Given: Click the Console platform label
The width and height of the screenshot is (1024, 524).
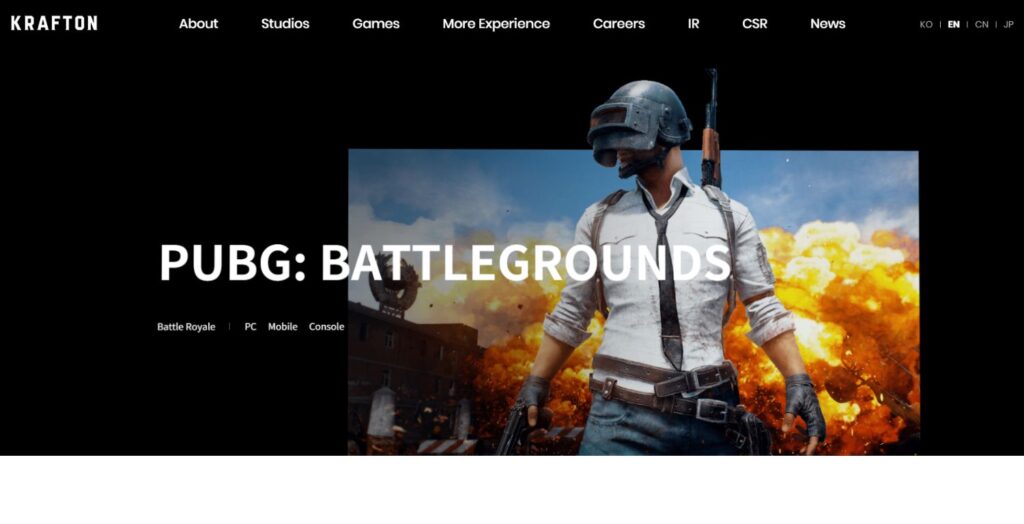Looking at the screenshot, I should [326, 327].
